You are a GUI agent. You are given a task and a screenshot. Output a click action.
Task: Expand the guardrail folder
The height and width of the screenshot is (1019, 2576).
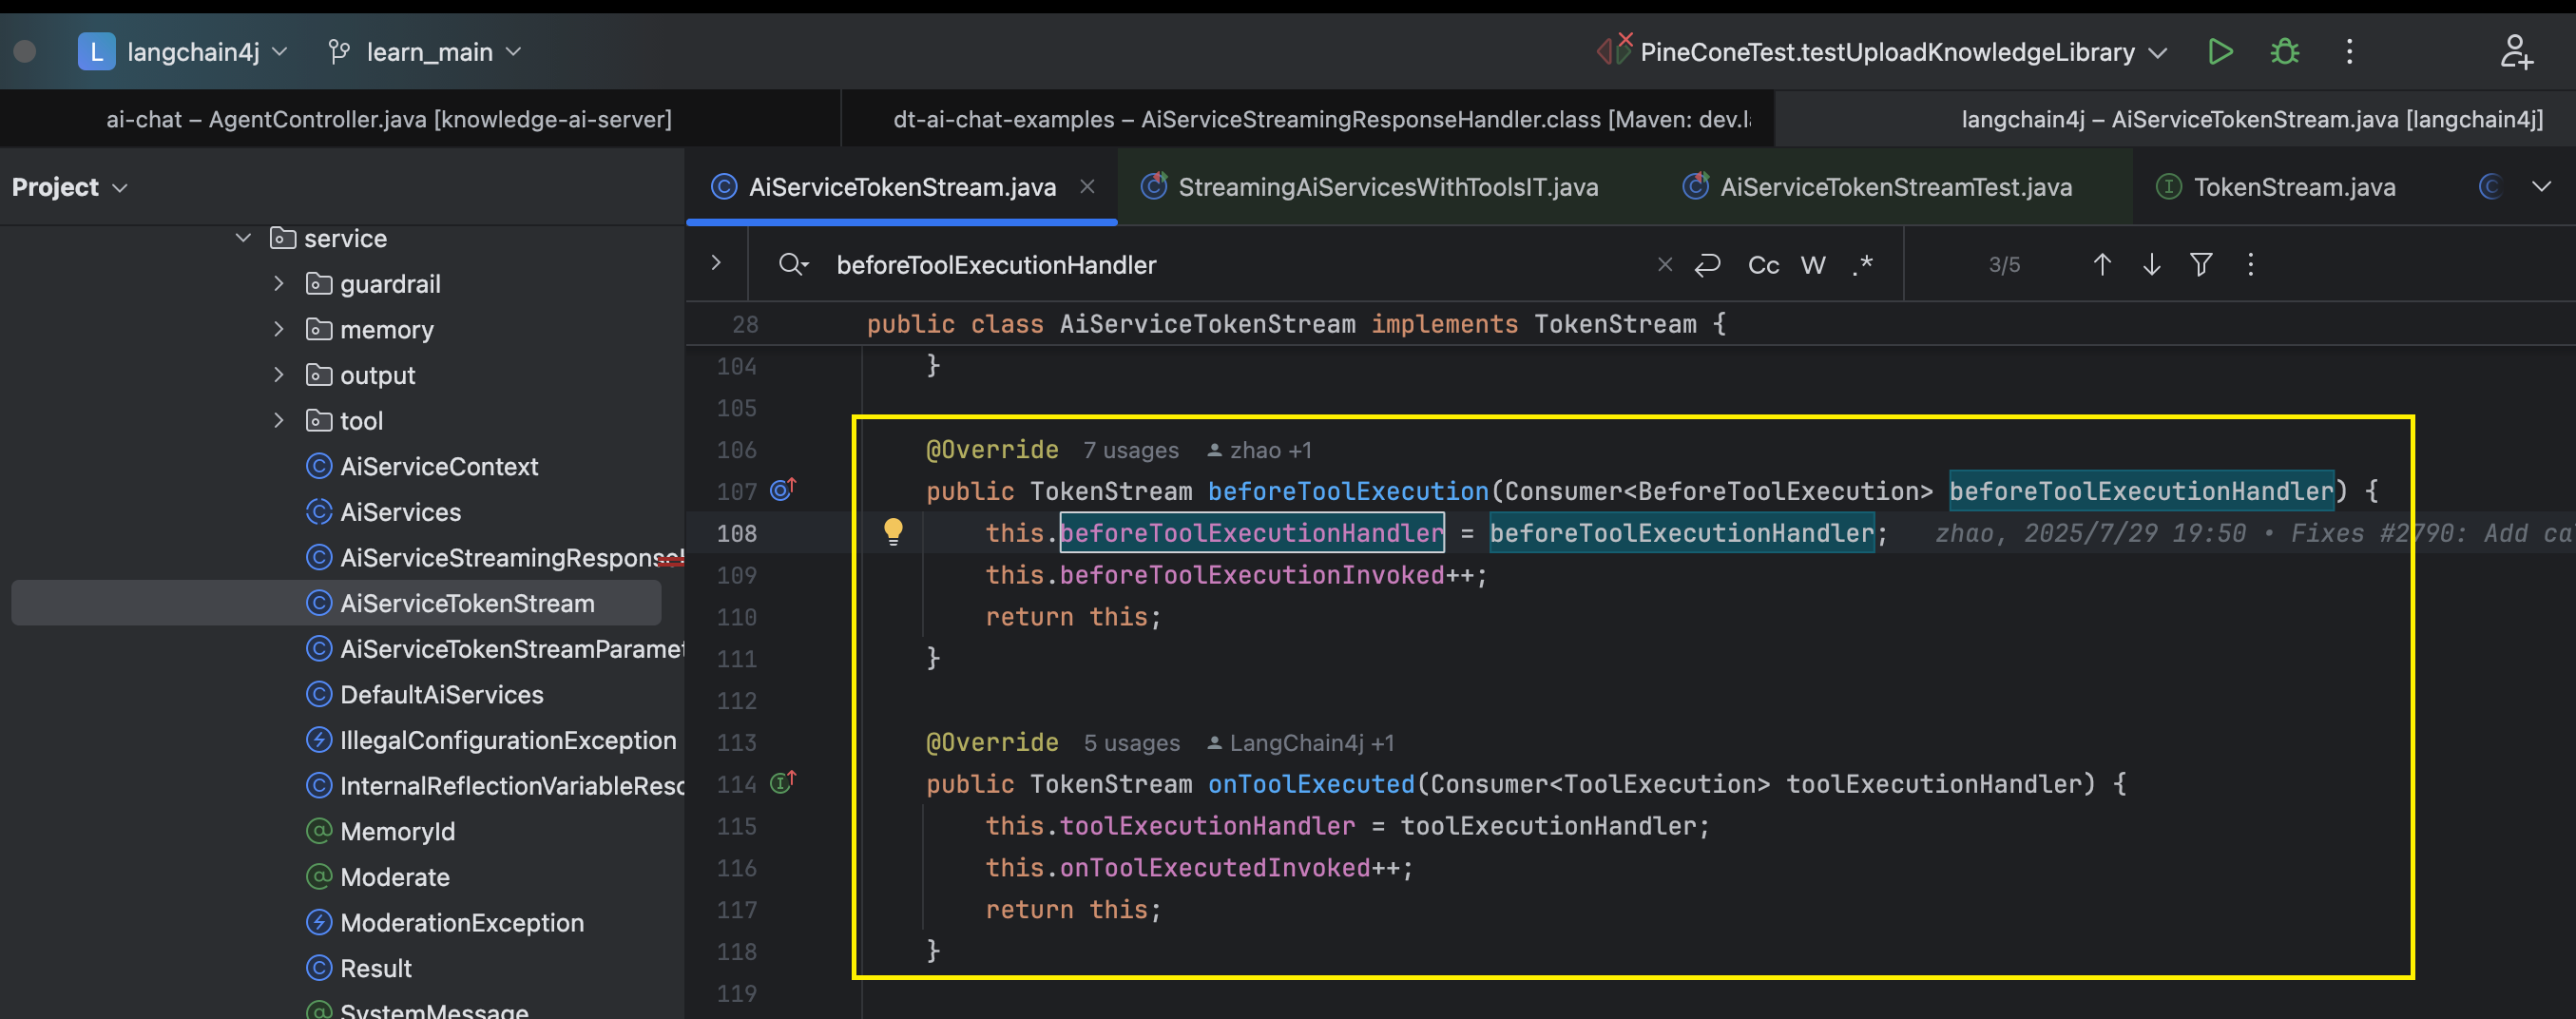click(x=279, y=284)
